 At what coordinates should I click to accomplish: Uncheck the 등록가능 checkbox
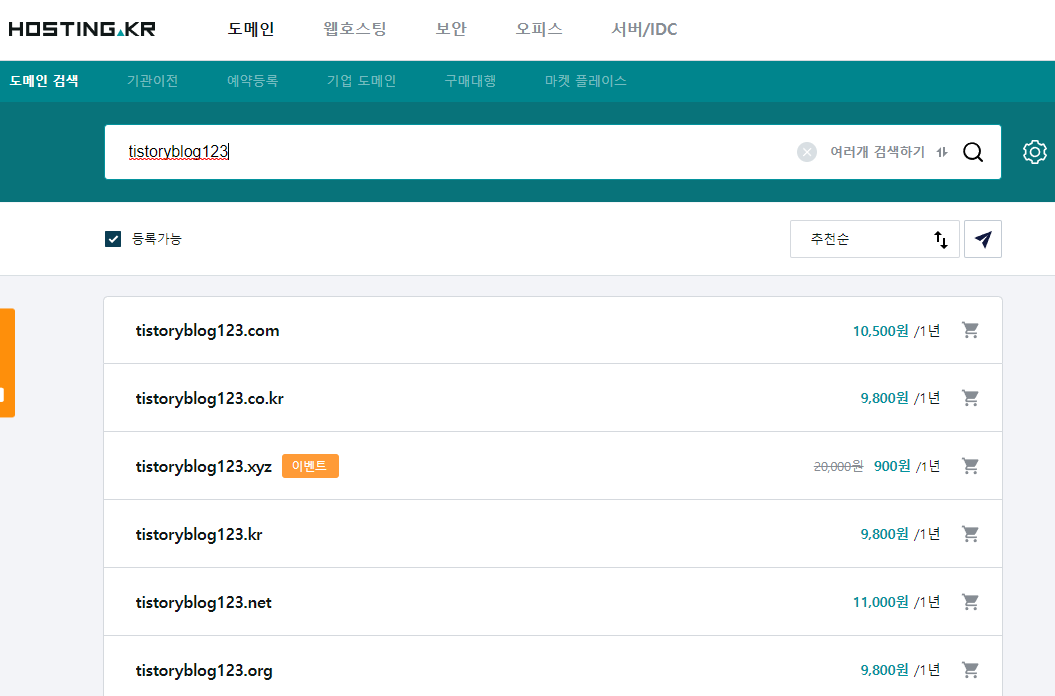click(x=113, y=239)
